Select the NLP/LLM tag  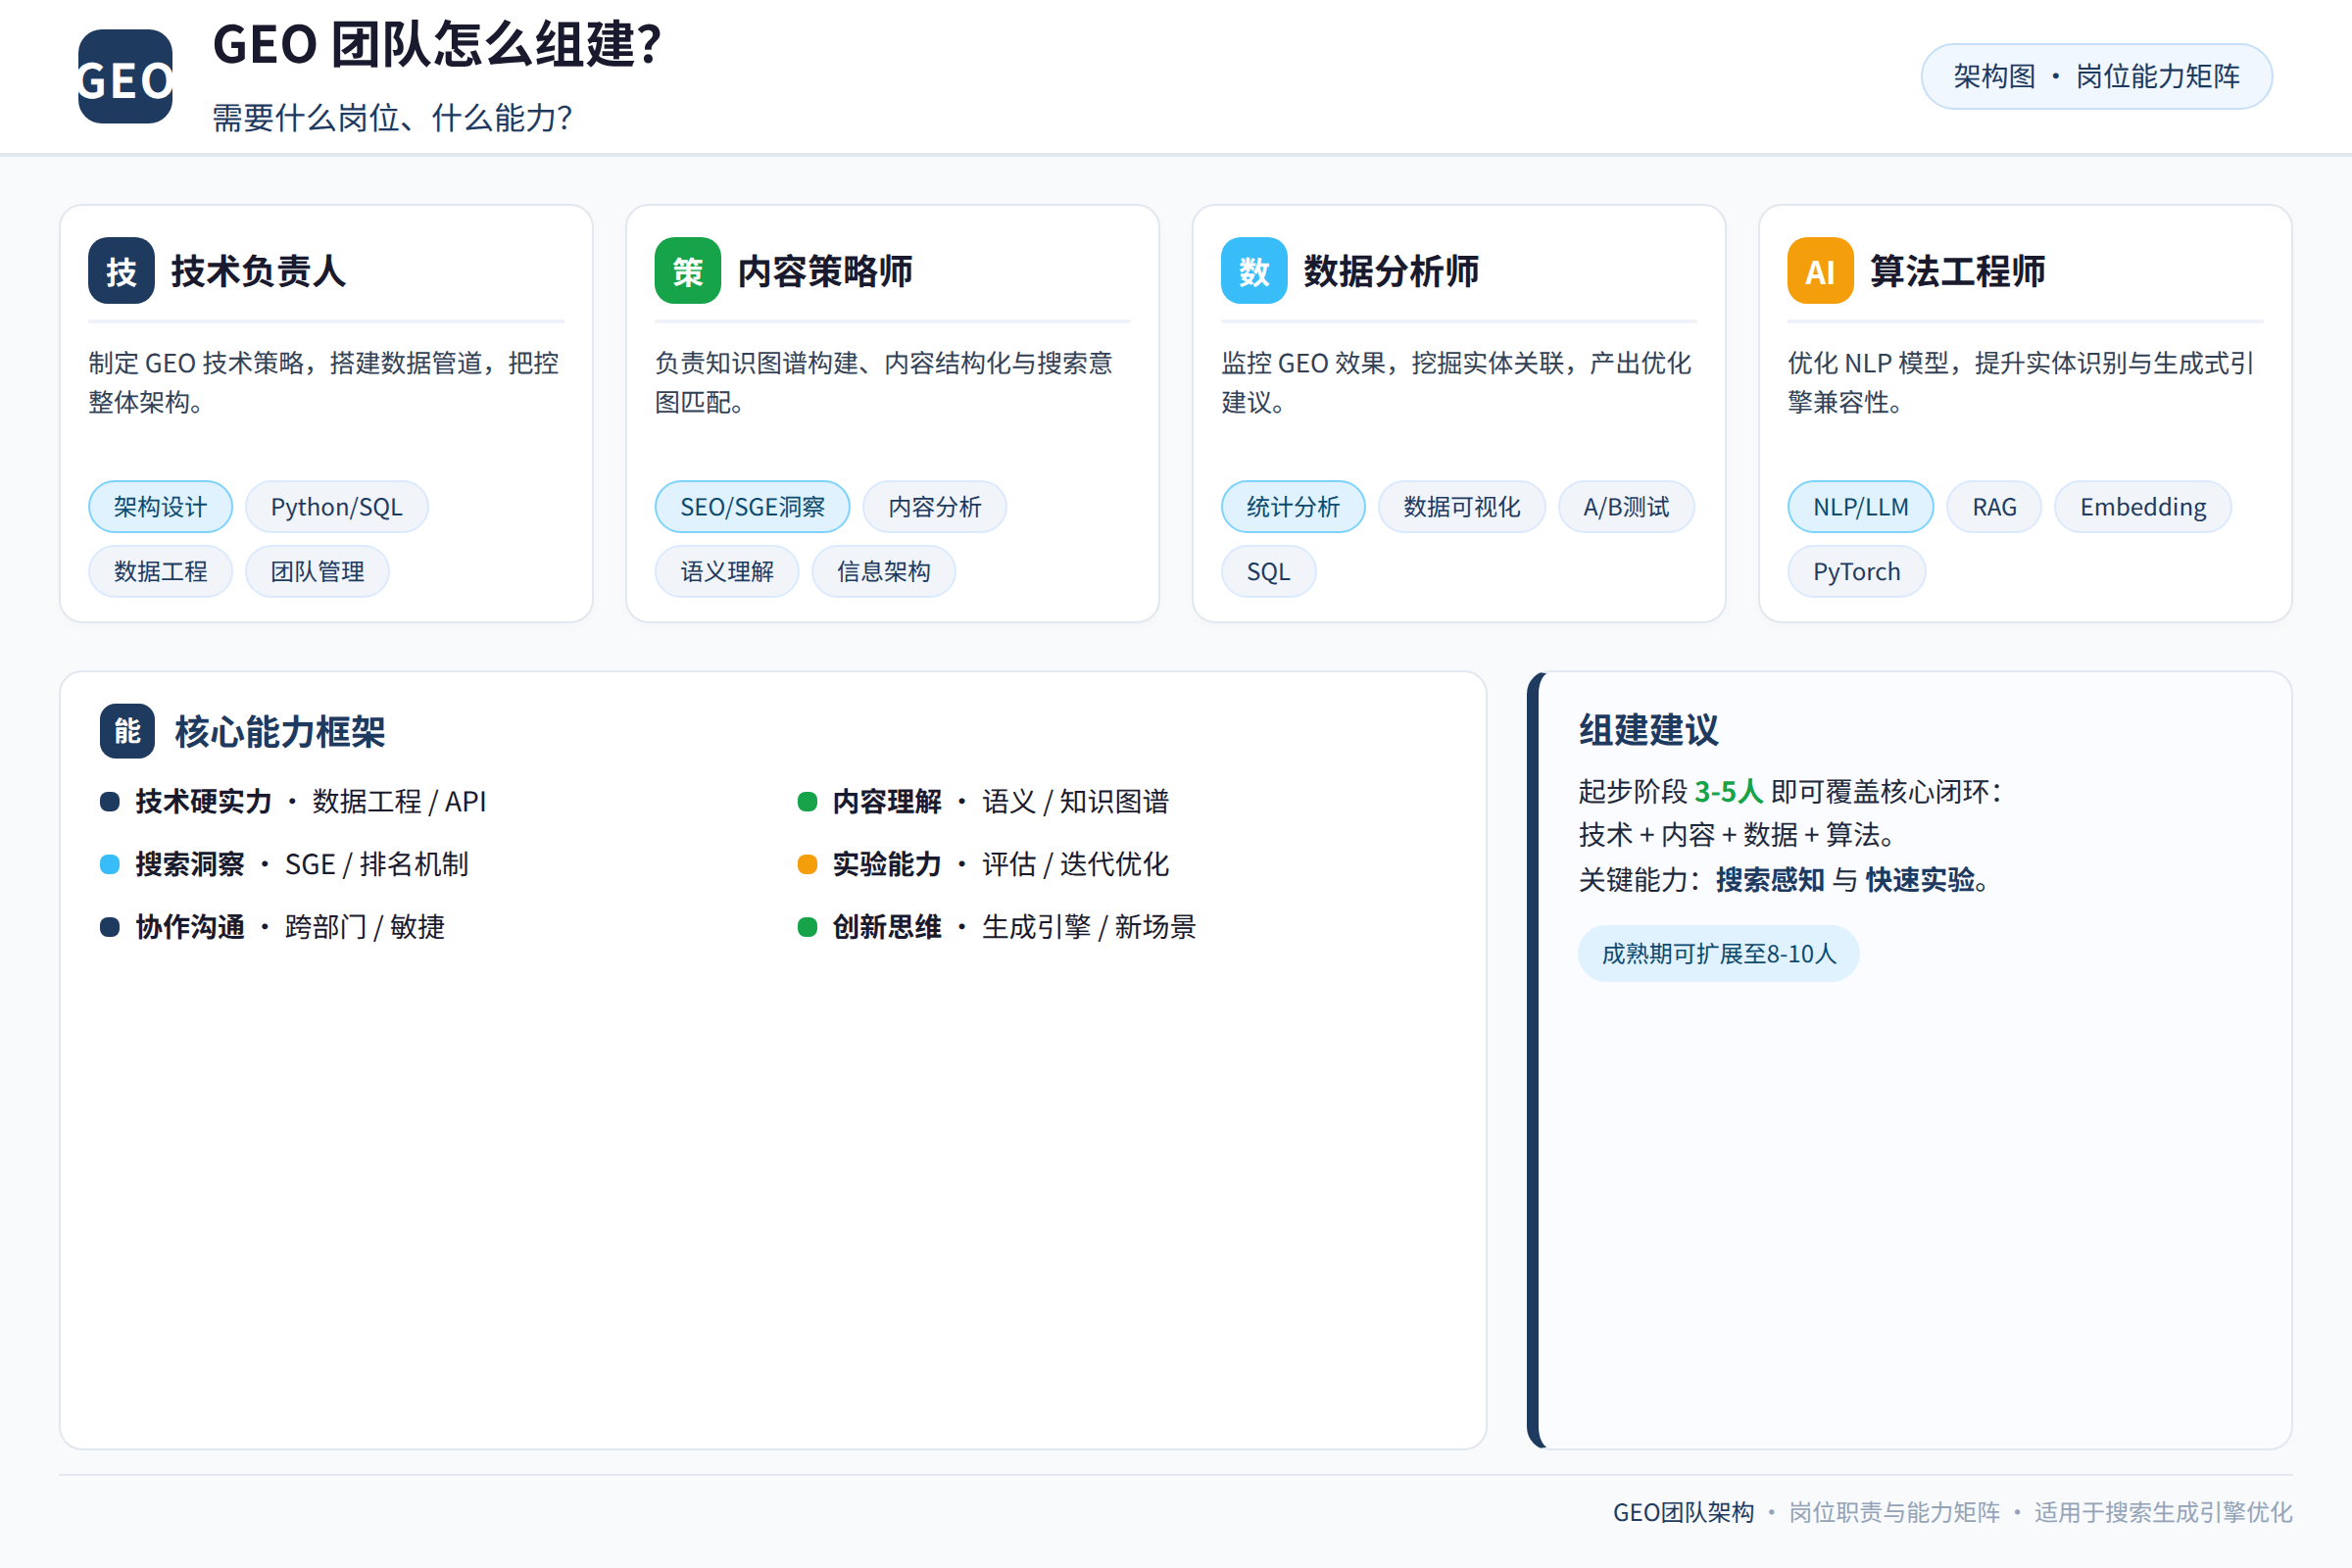1861,507
